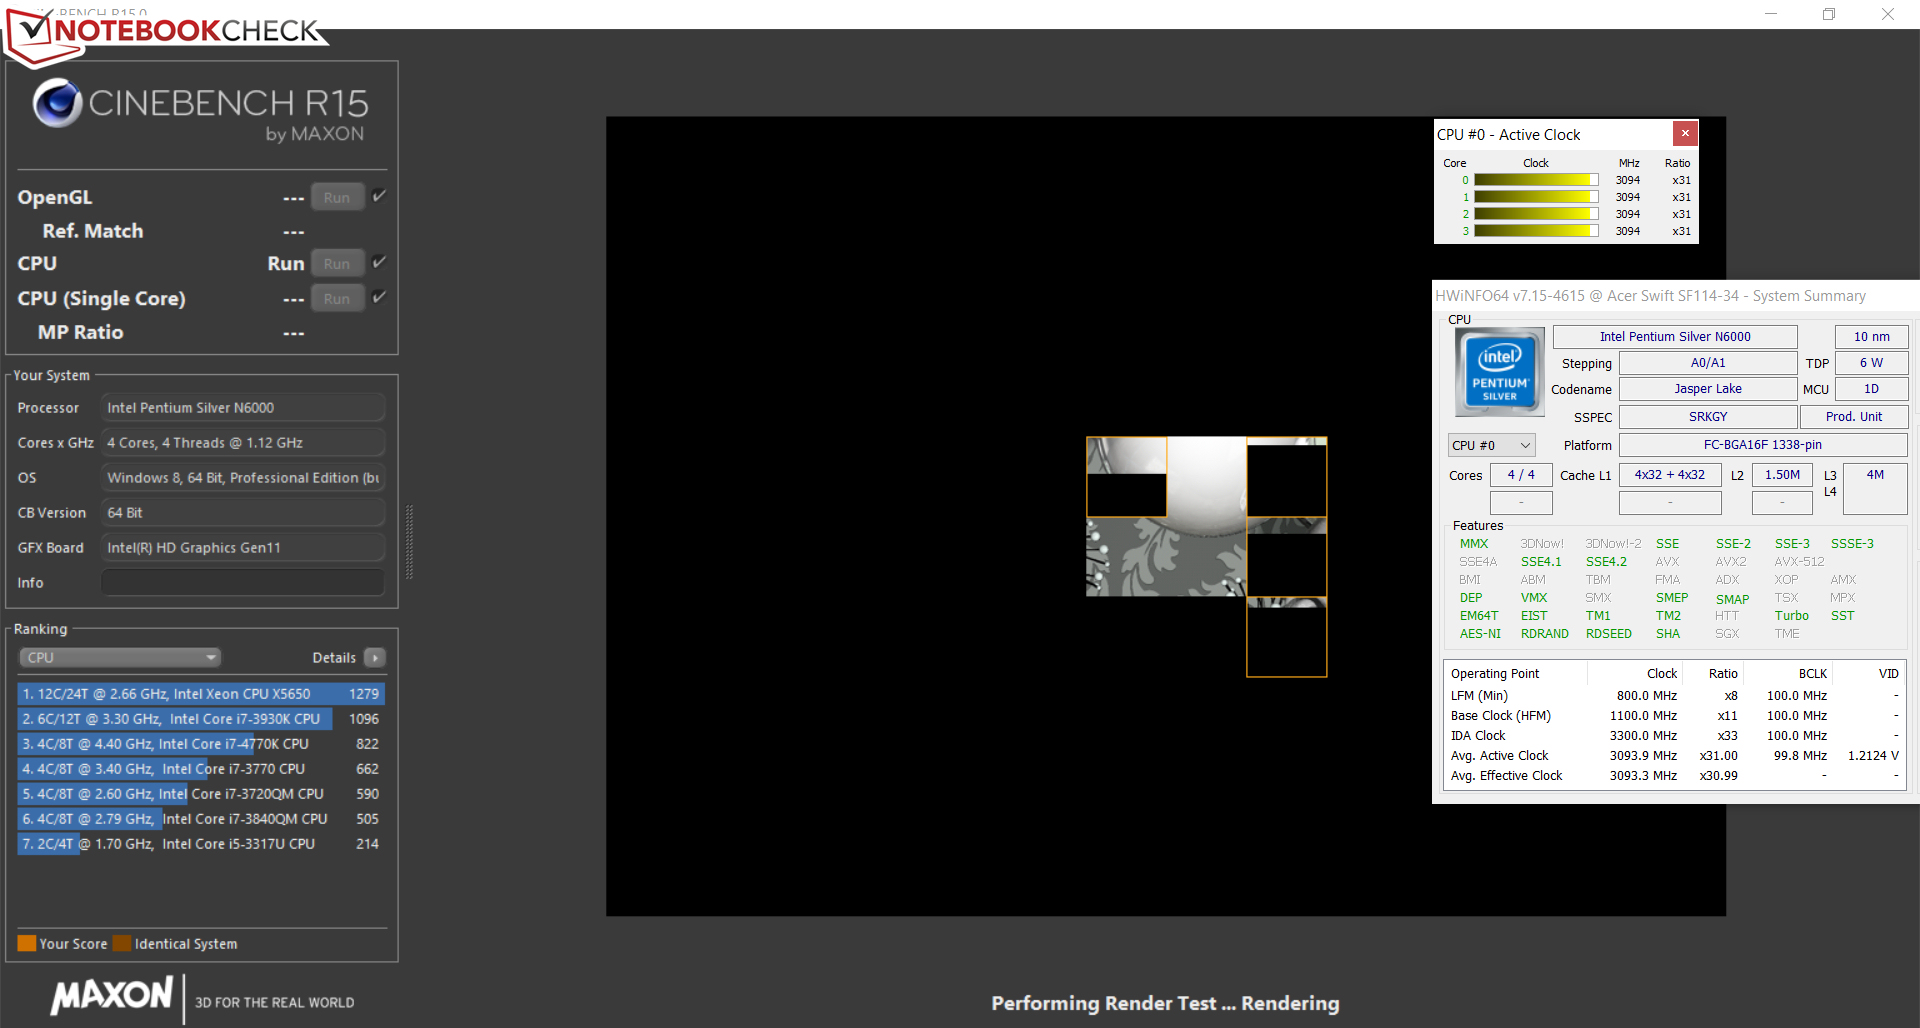Click the Platform value FC-BGA16F 1338-pin

click(1763, 445)
